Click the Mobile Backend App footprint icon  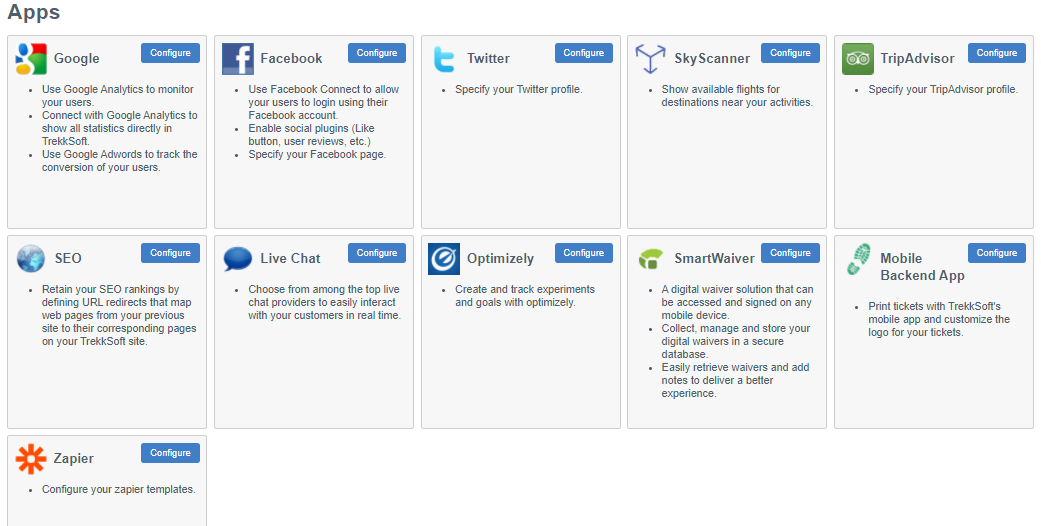(x=858, y=258)
